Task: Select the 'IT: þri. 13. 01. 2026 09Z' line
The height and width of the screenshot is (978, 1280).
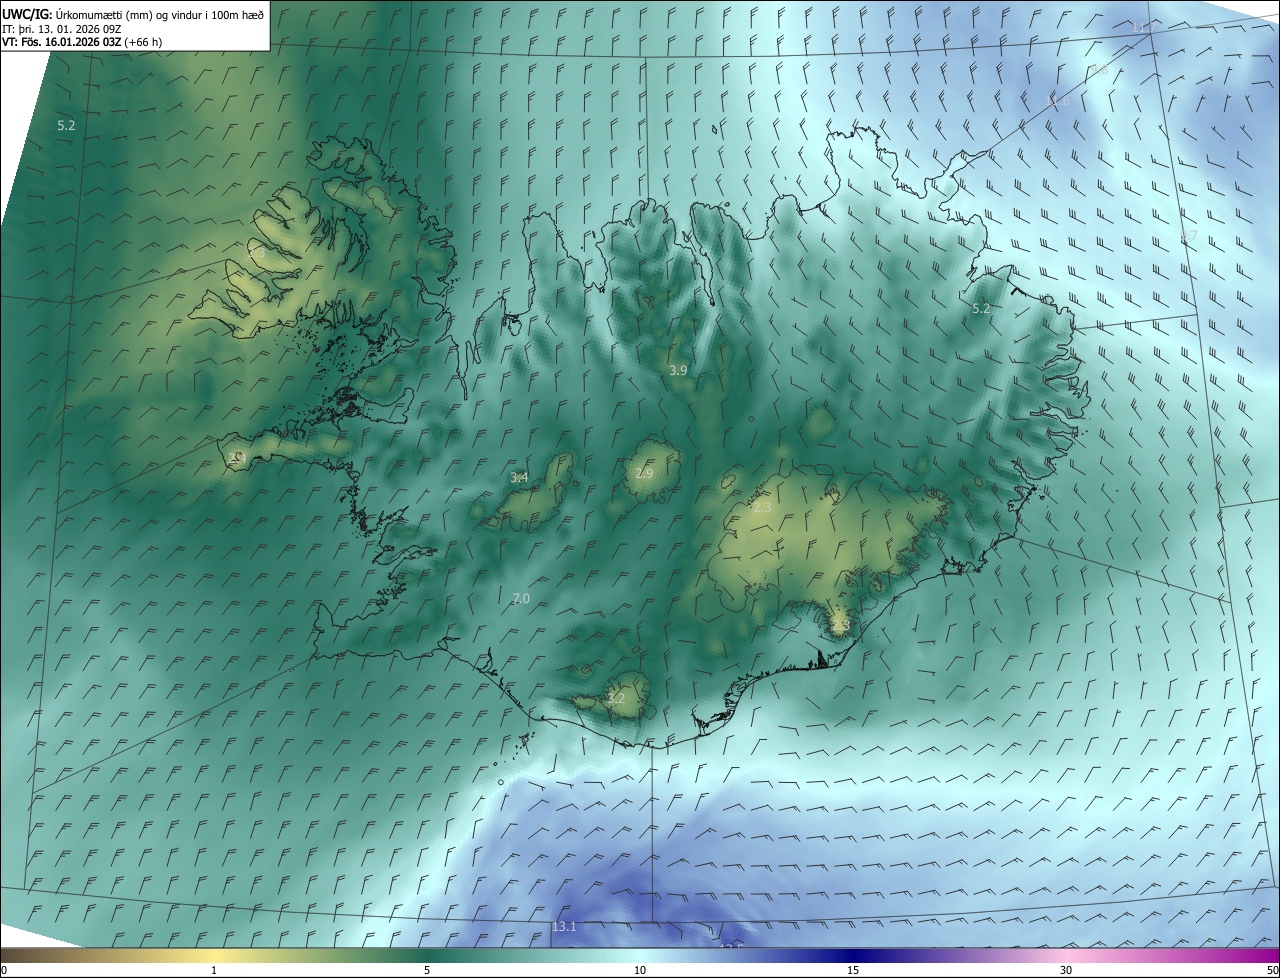Action: point(62,28)
